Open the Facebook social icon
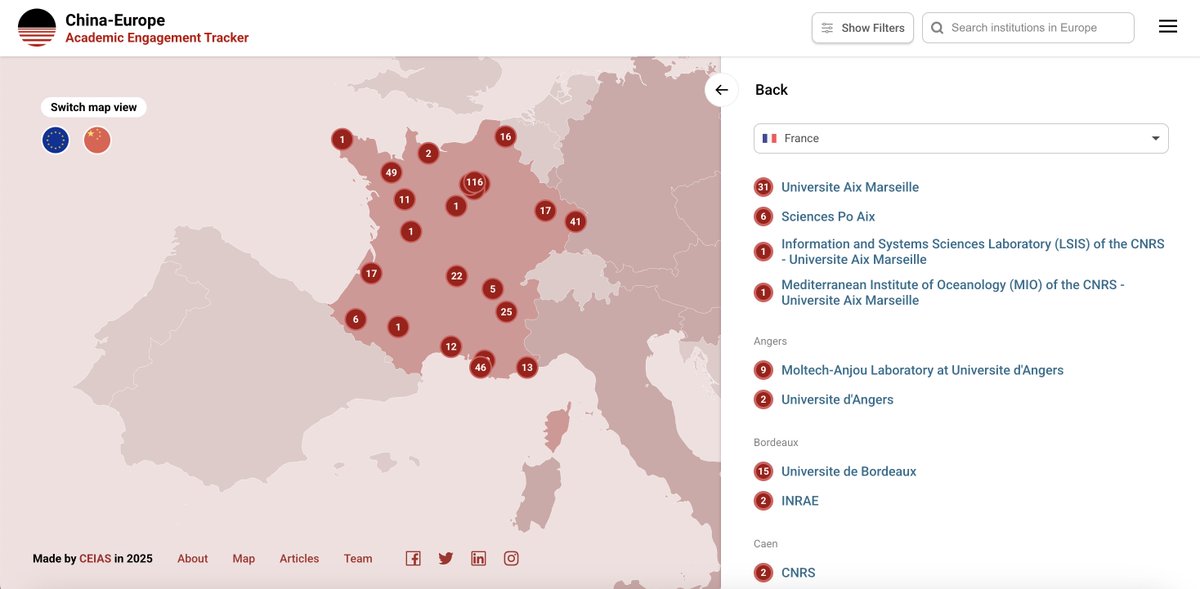Viewport: 1200px width, 589px height. [413, 559]
